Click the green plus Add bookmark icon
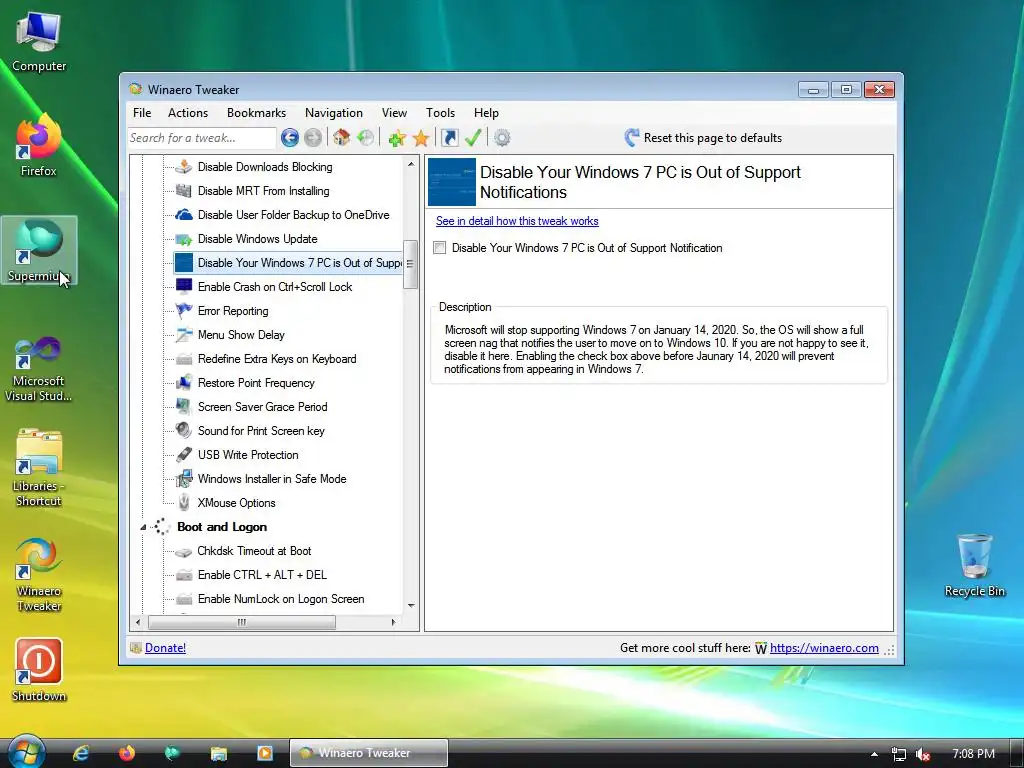This screenshot has height=768, width=1024. [396, 138]
